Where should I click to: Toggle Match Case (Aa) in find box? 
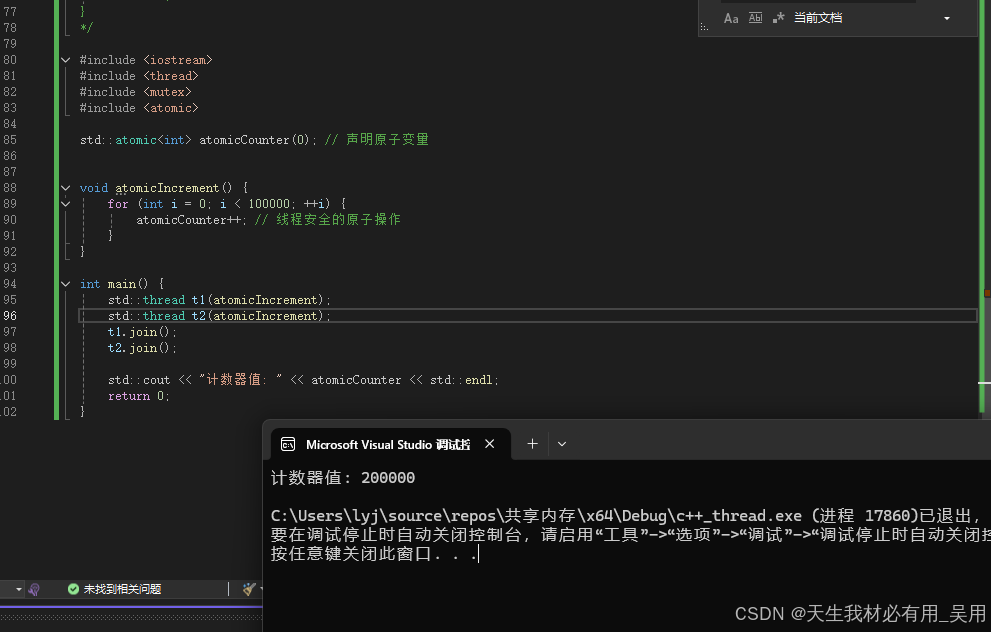tap(731, 18)
